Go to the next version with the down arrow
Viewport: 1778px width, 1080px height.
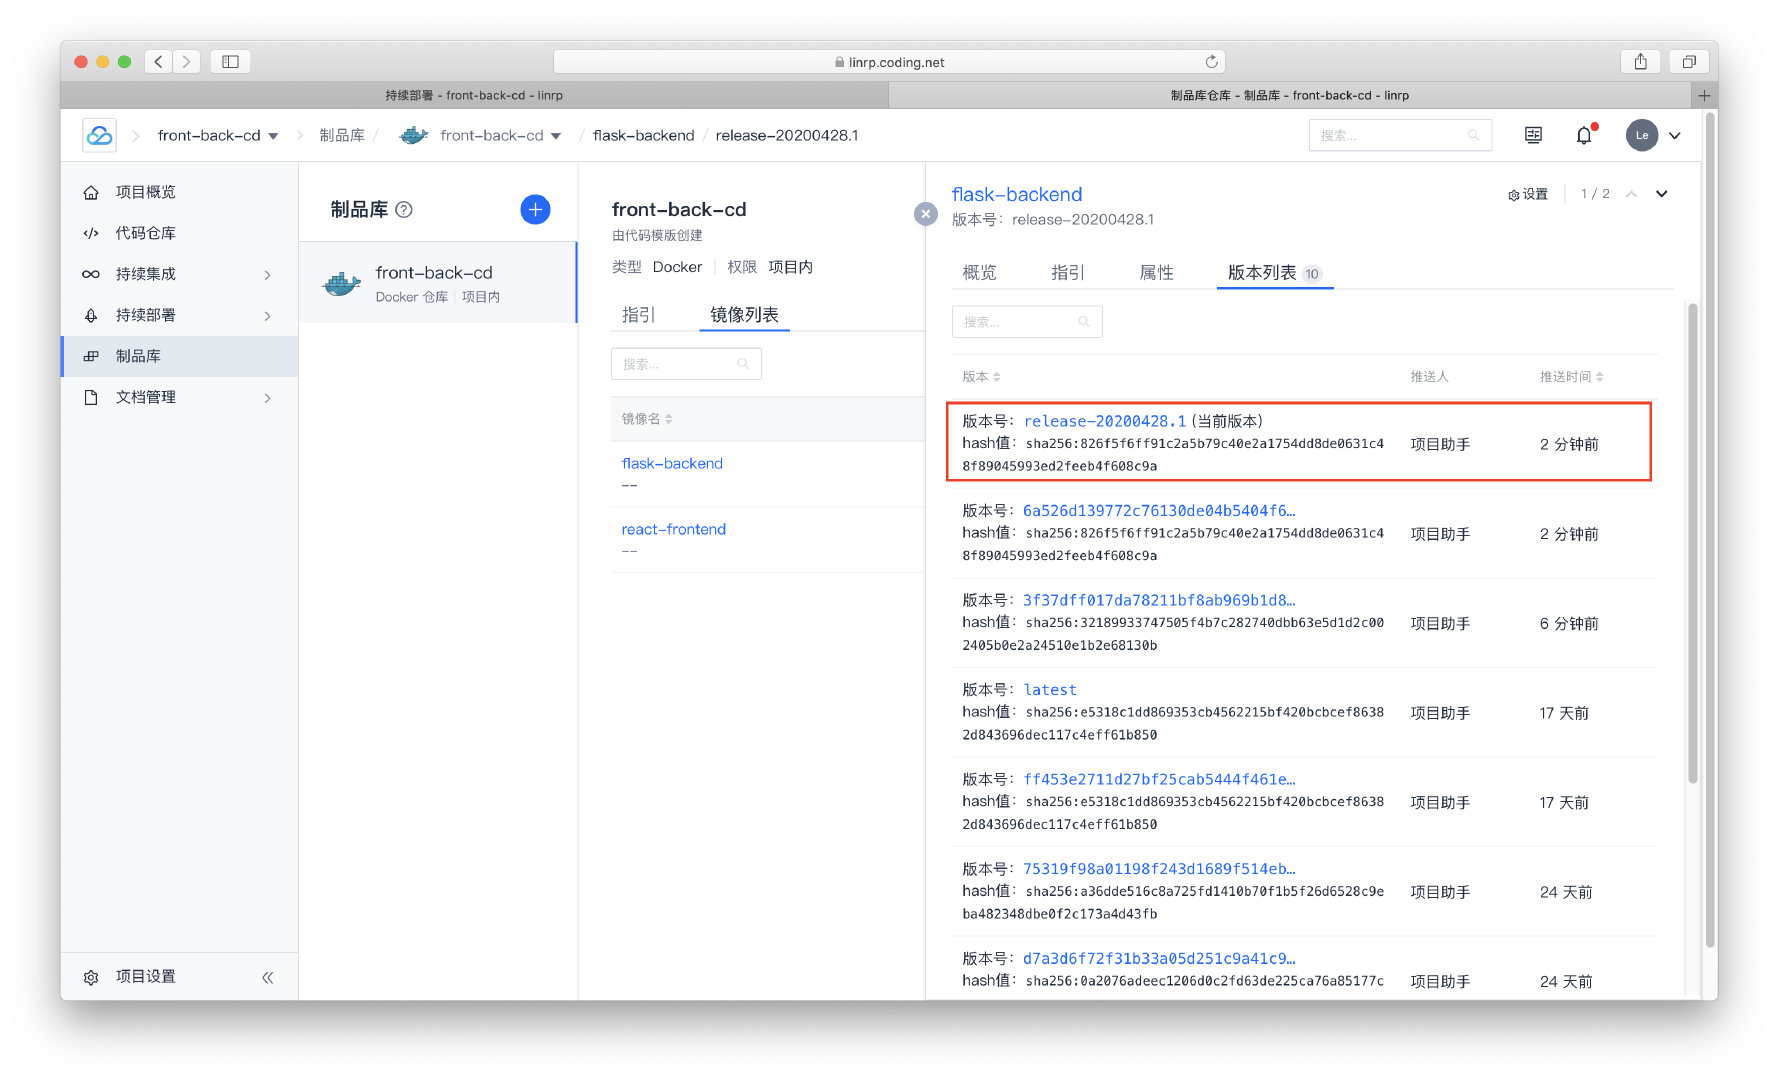click(1662, 194)
